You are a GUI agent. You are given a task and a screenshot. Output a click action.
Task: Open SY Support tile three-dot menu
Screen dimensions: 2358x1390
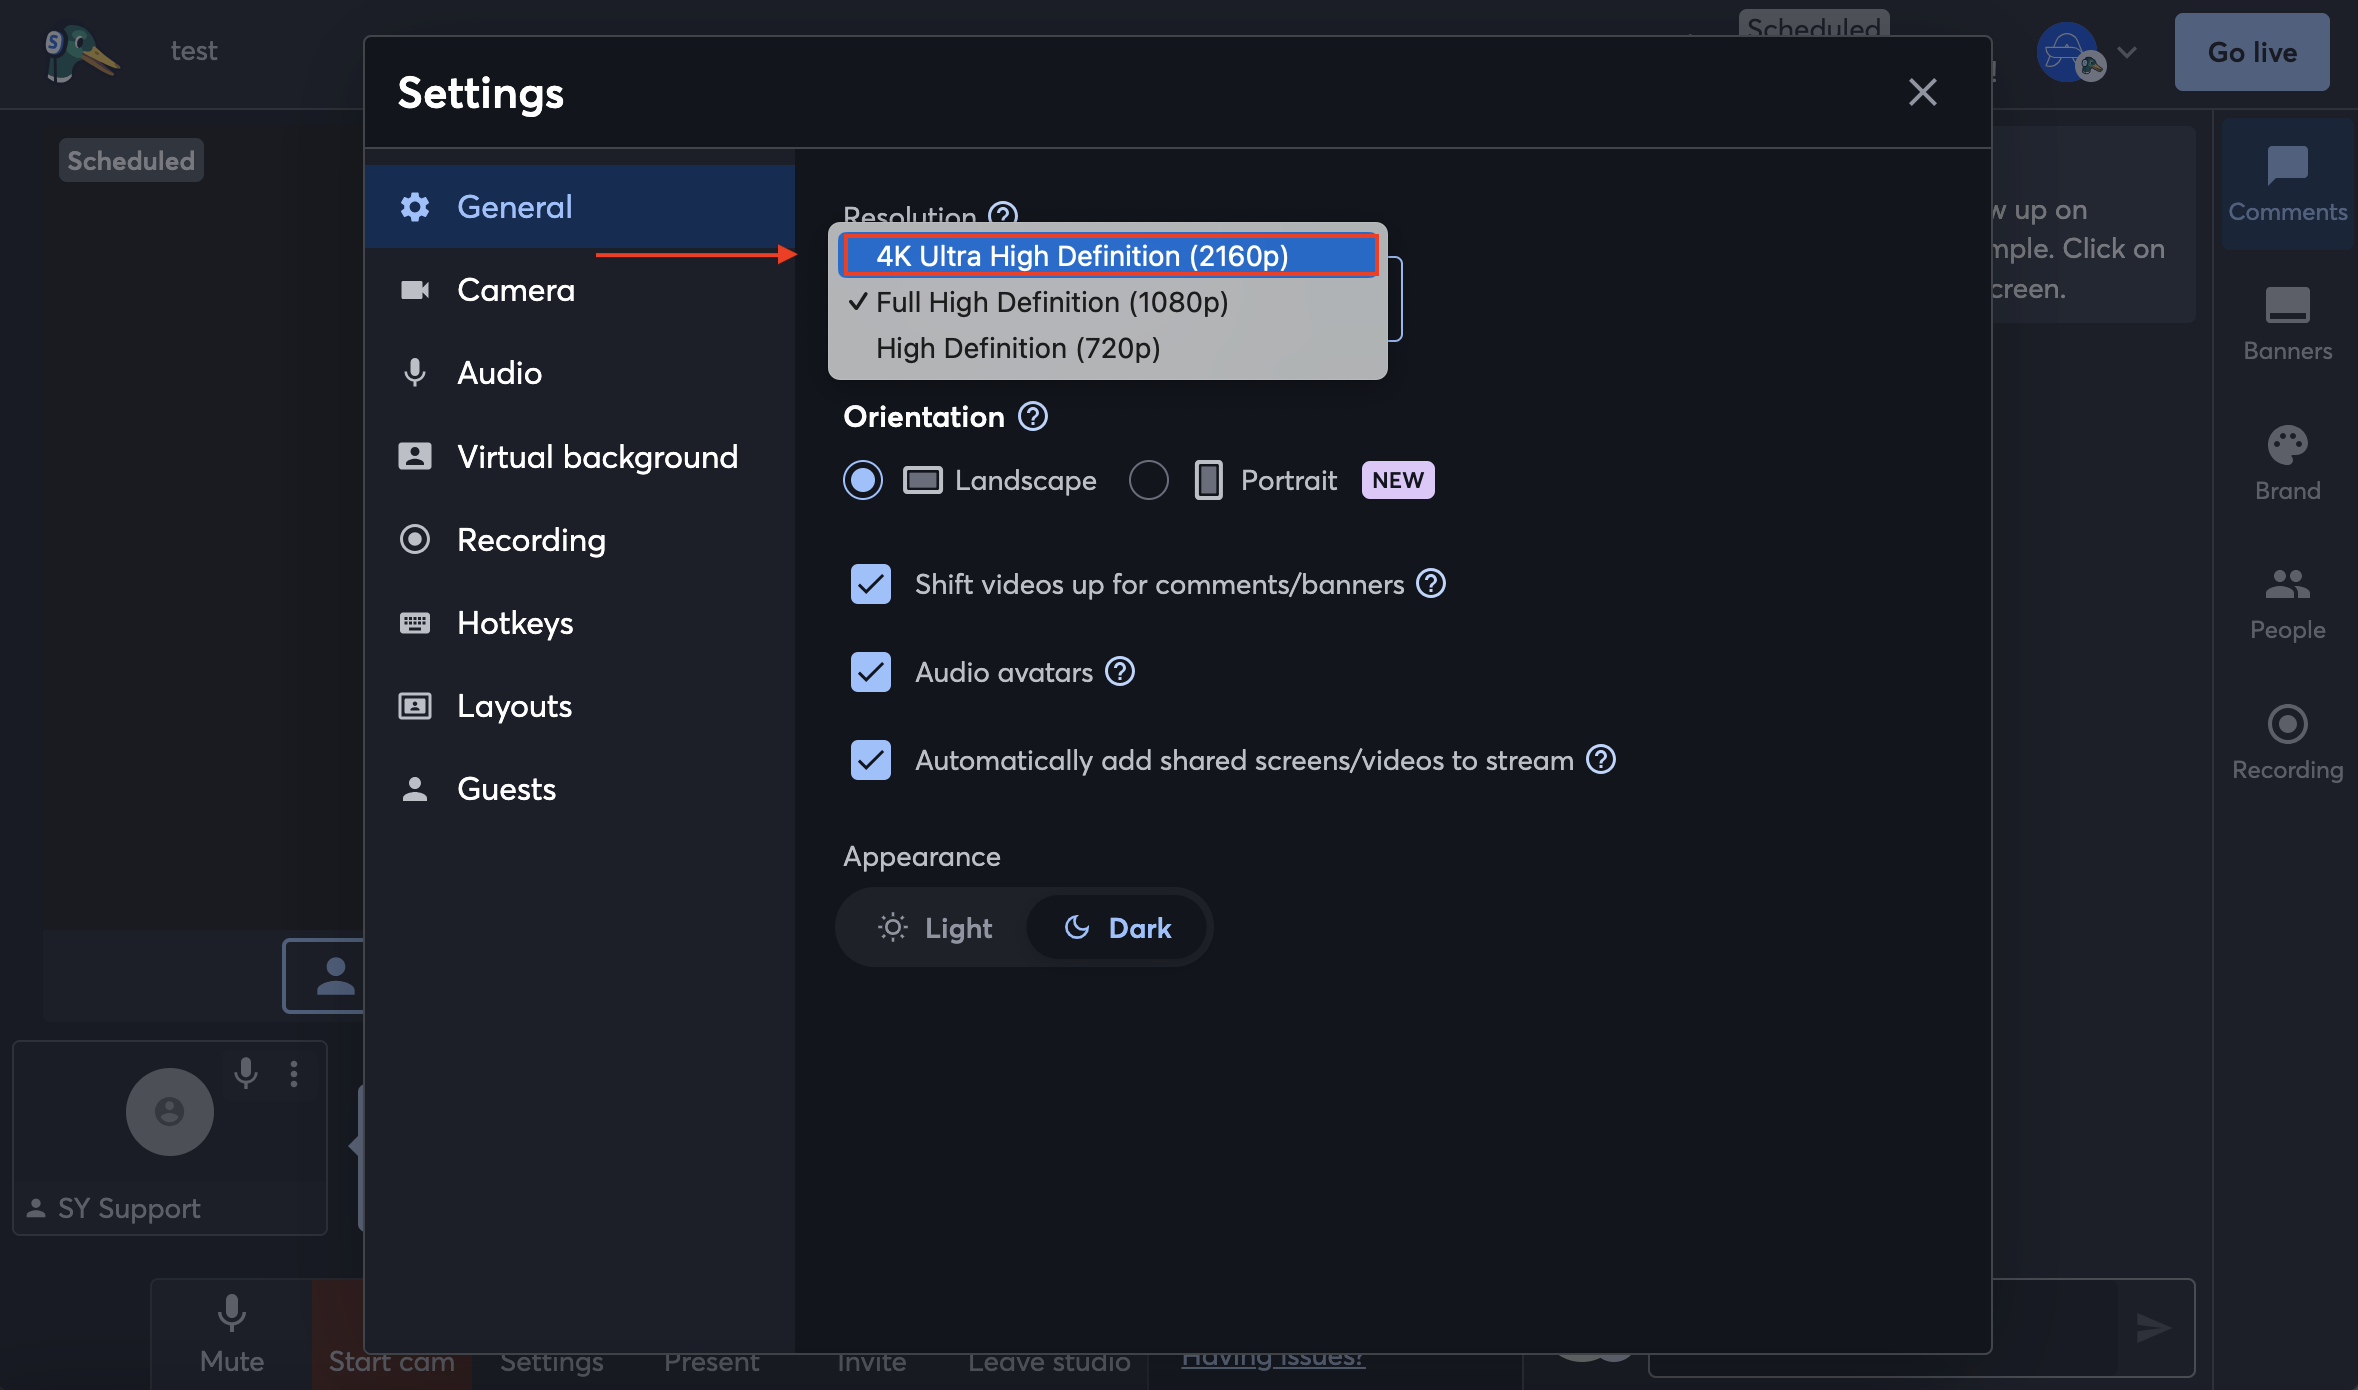pos(293,1073)
